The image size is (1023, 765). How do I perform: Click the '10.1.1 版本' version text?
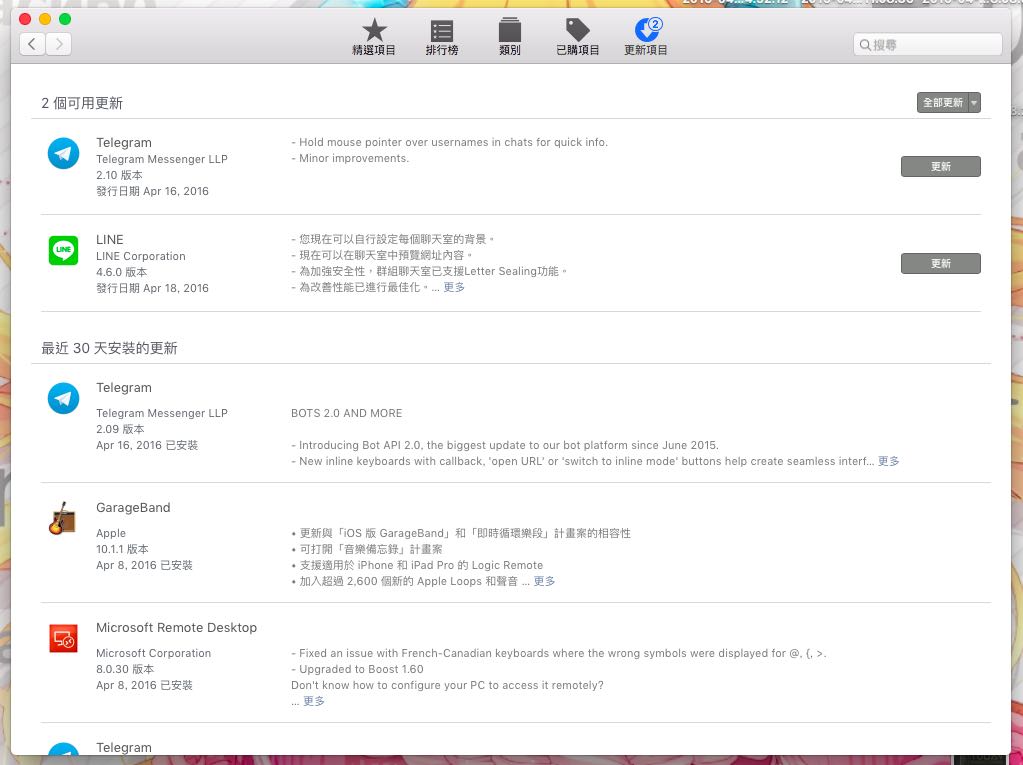(122, 549)
